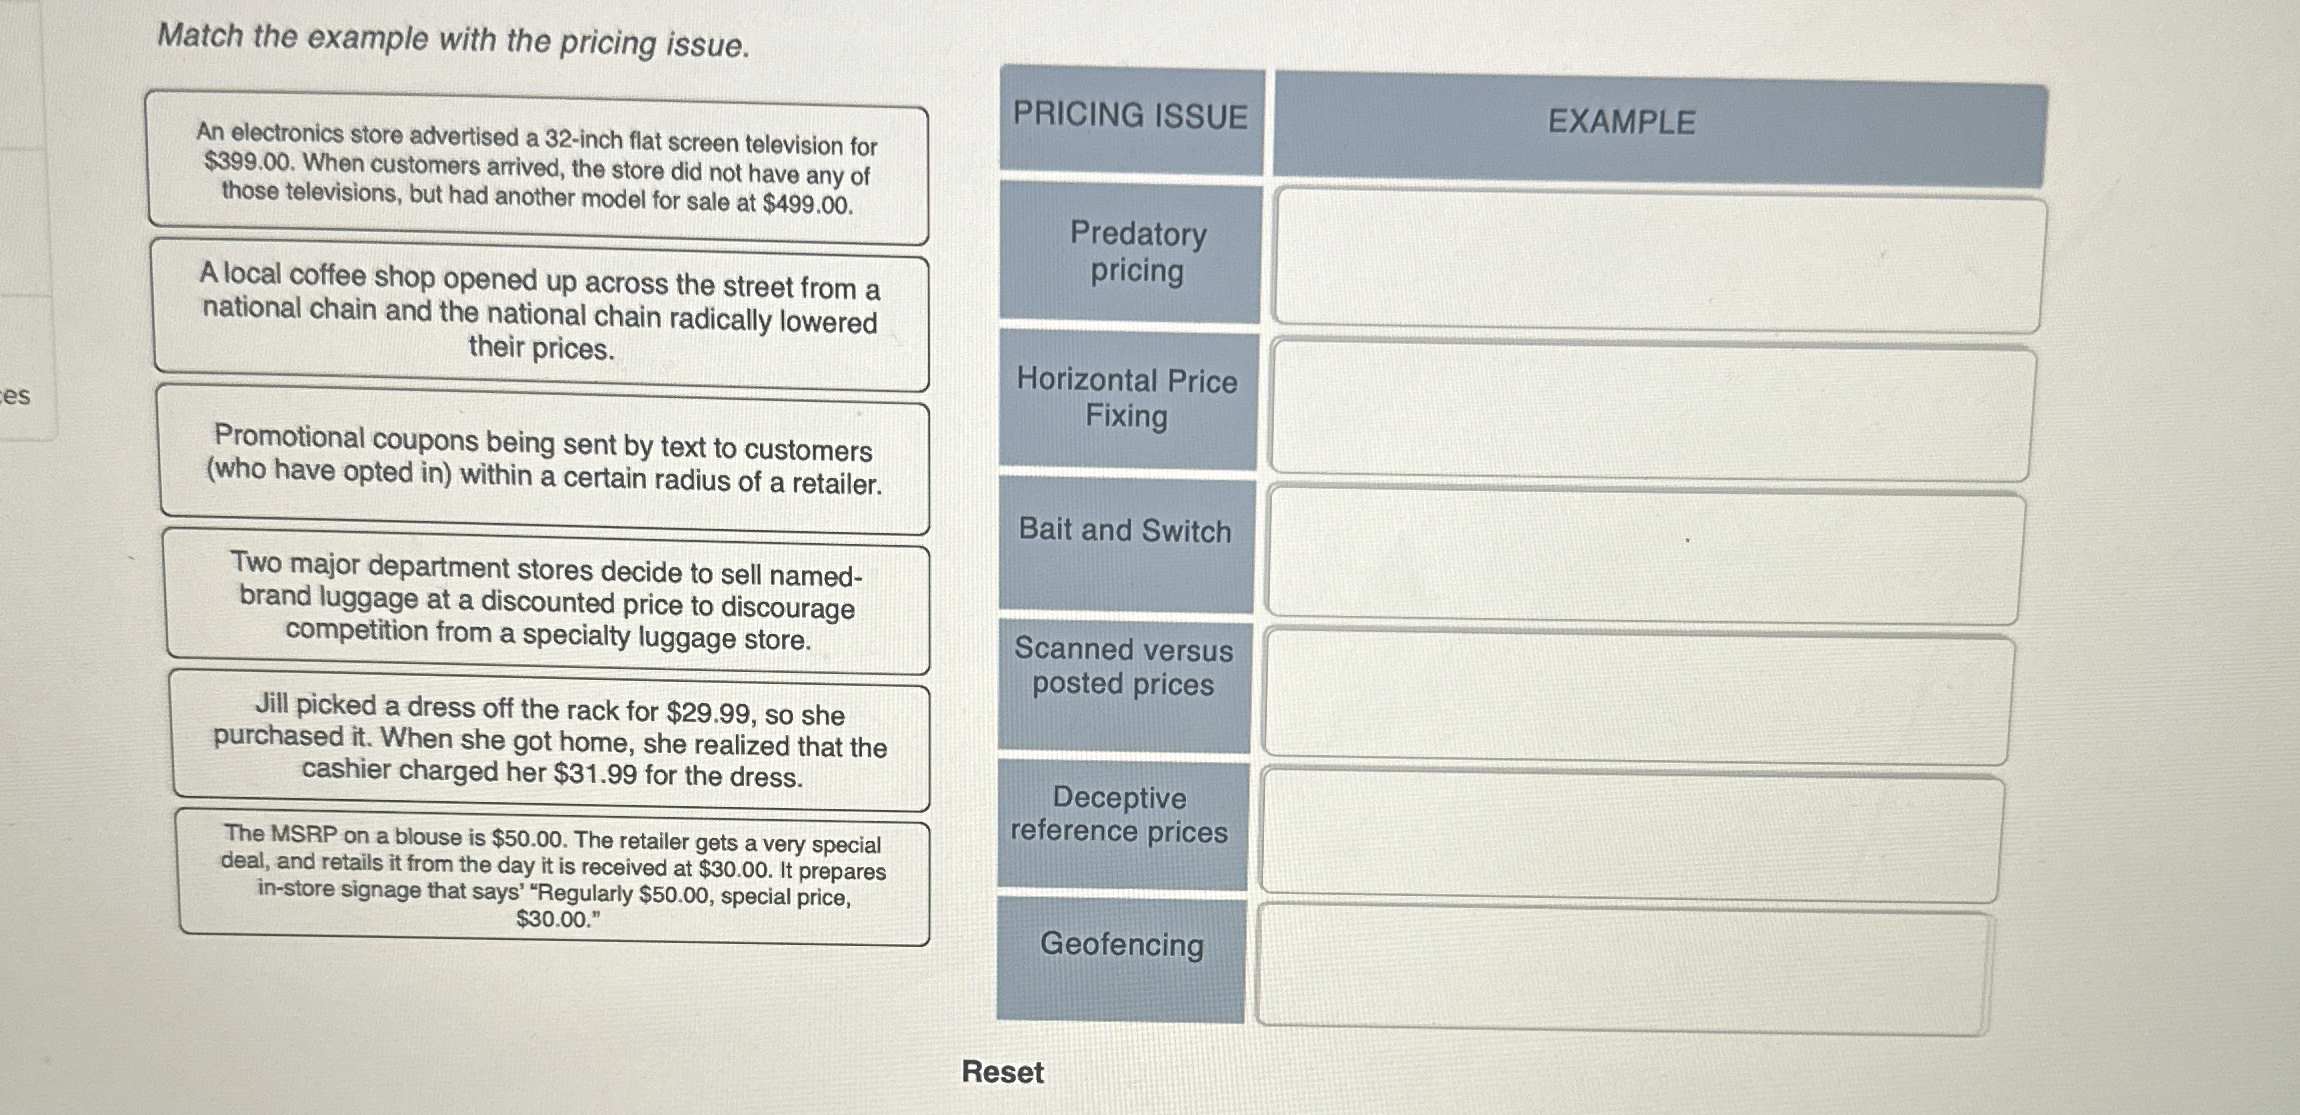Select Jill's dress overcharge example card
The width and height of the screenshot is (2300, 1115).
point(550,743)
